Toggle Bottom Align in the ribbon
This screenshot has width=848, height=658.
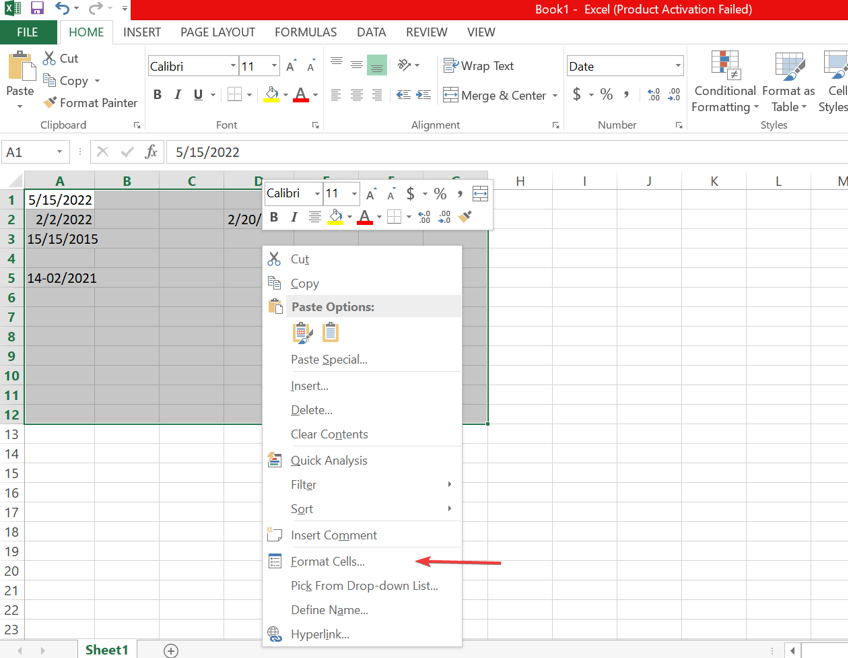[x=377, y=65]
